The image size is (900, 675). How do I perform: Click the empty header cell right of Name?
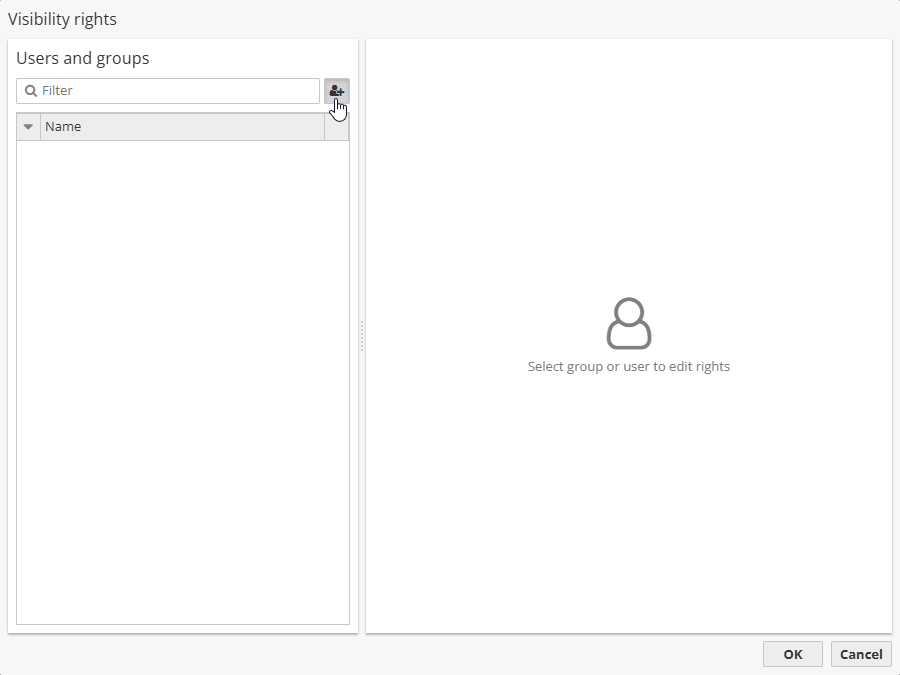pyautogui.click(x=337, y=127)
